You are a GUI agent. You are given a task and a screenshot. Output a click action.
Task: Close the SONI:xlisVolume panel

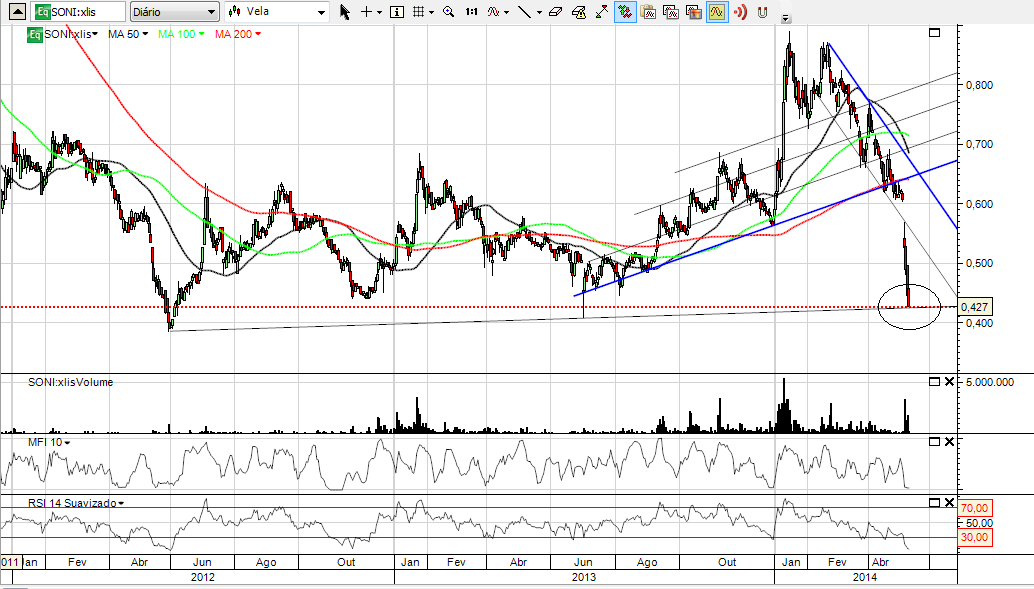(x=949, y=382)
